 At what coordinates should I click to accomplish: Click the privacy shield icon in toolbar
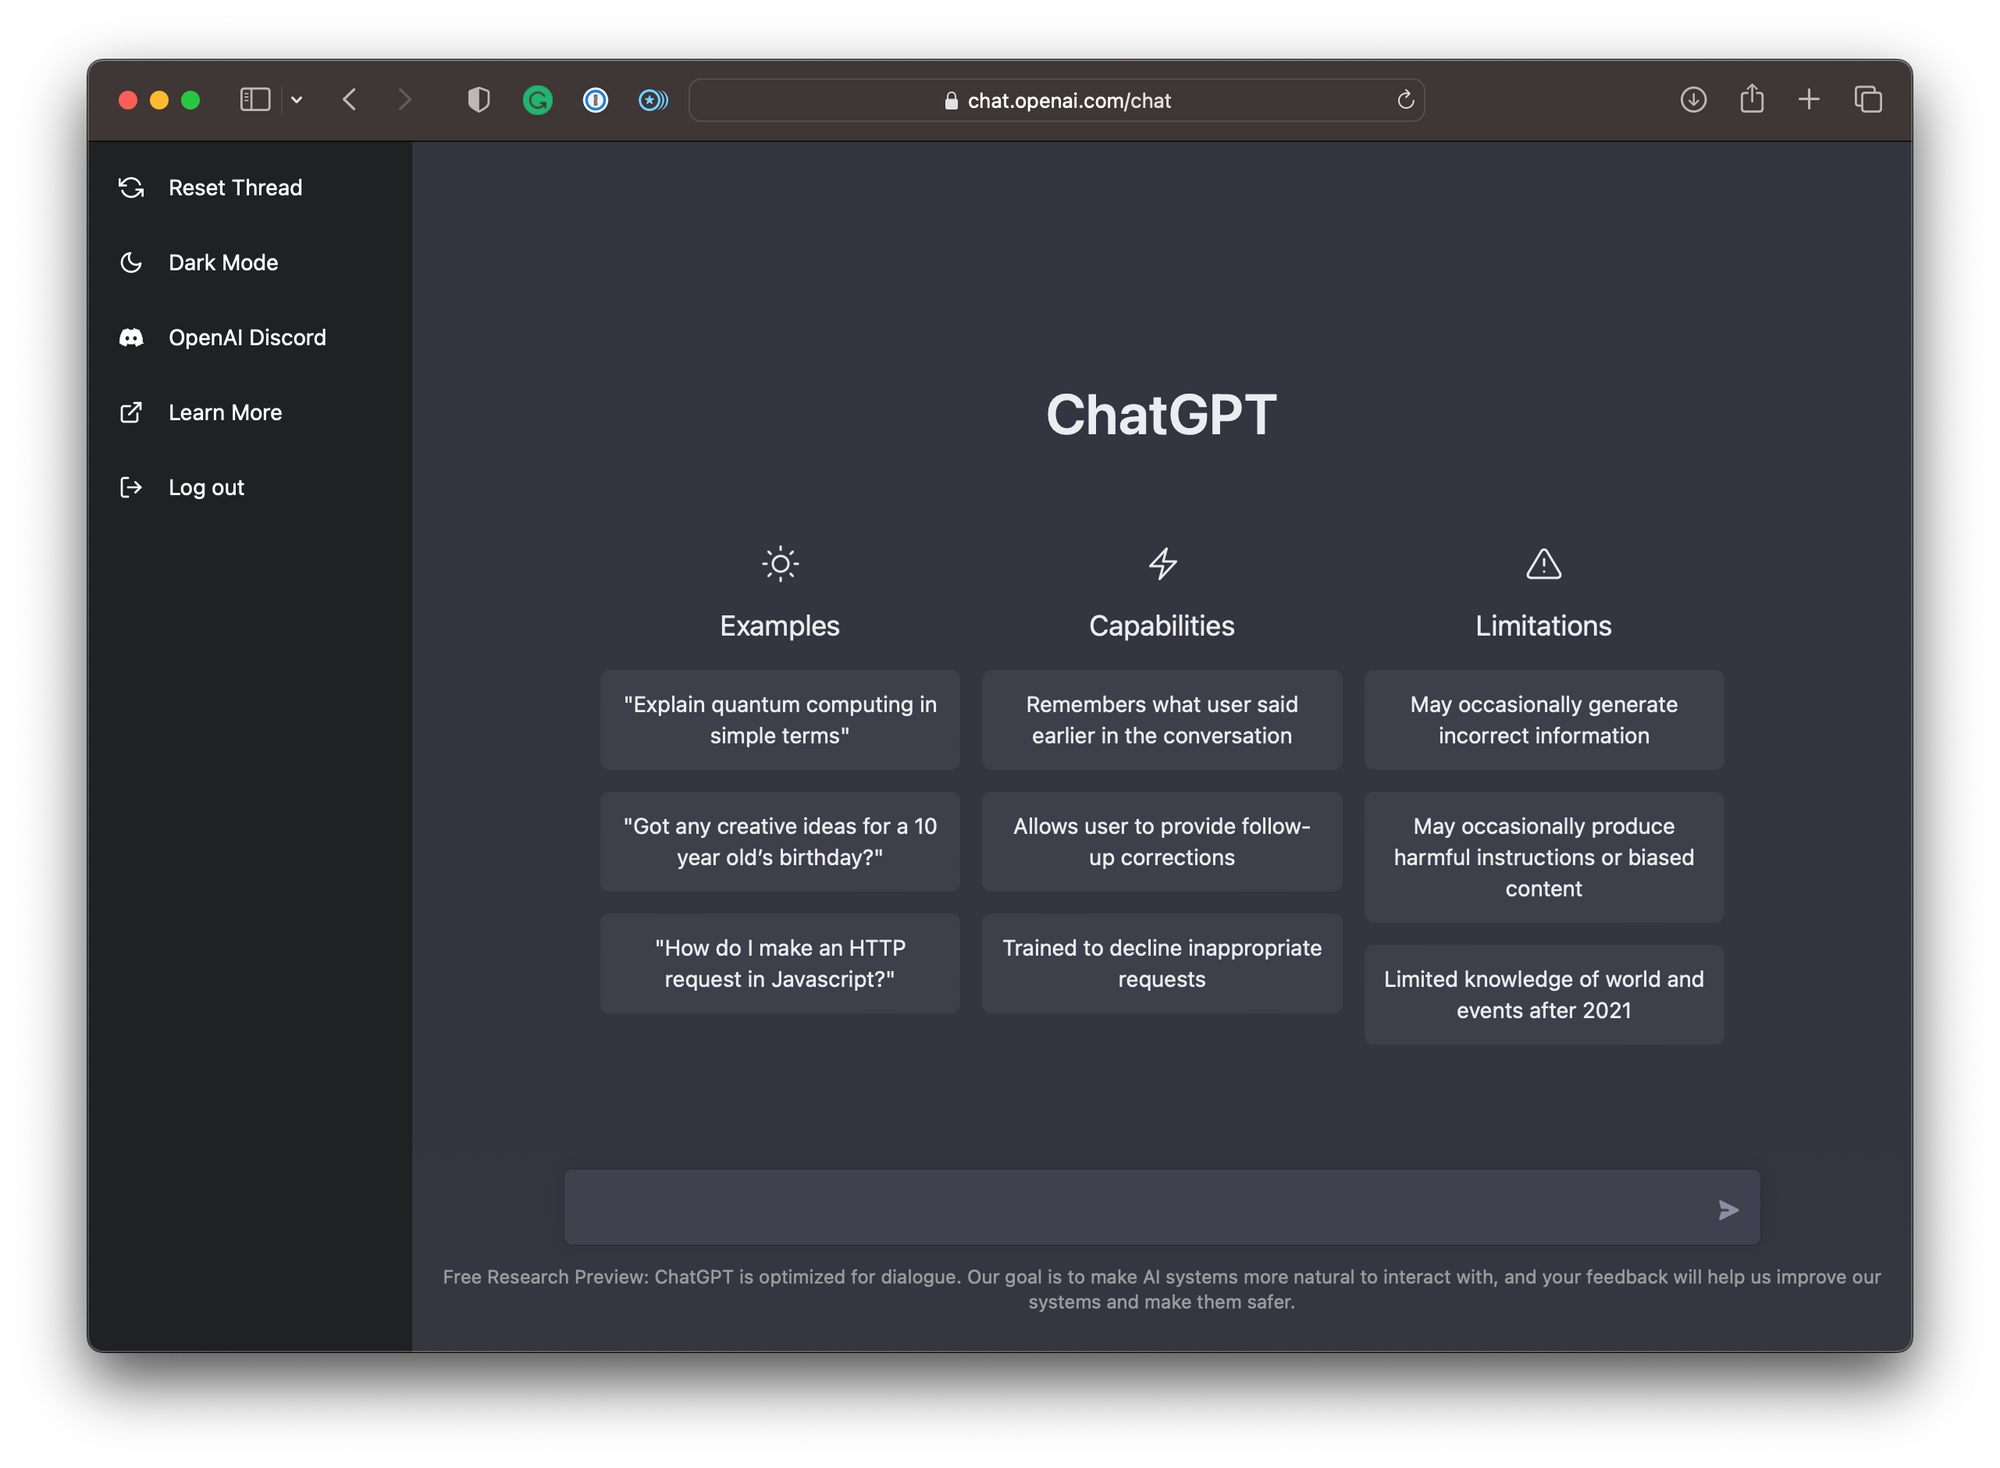478,100
